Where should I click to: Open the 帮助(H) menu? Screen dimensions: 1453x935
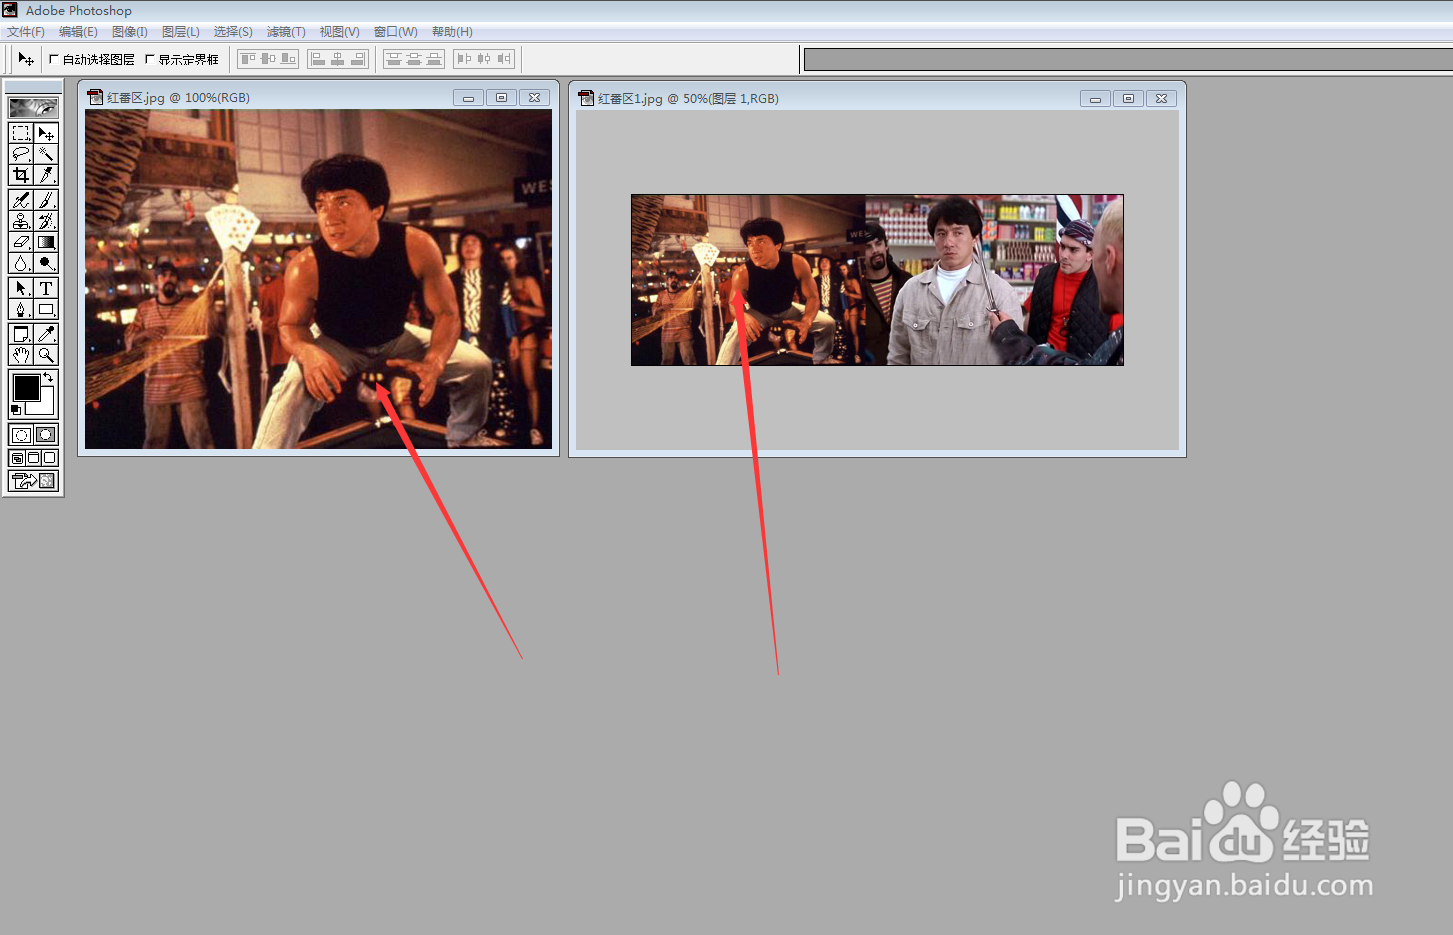click(452, 32)
